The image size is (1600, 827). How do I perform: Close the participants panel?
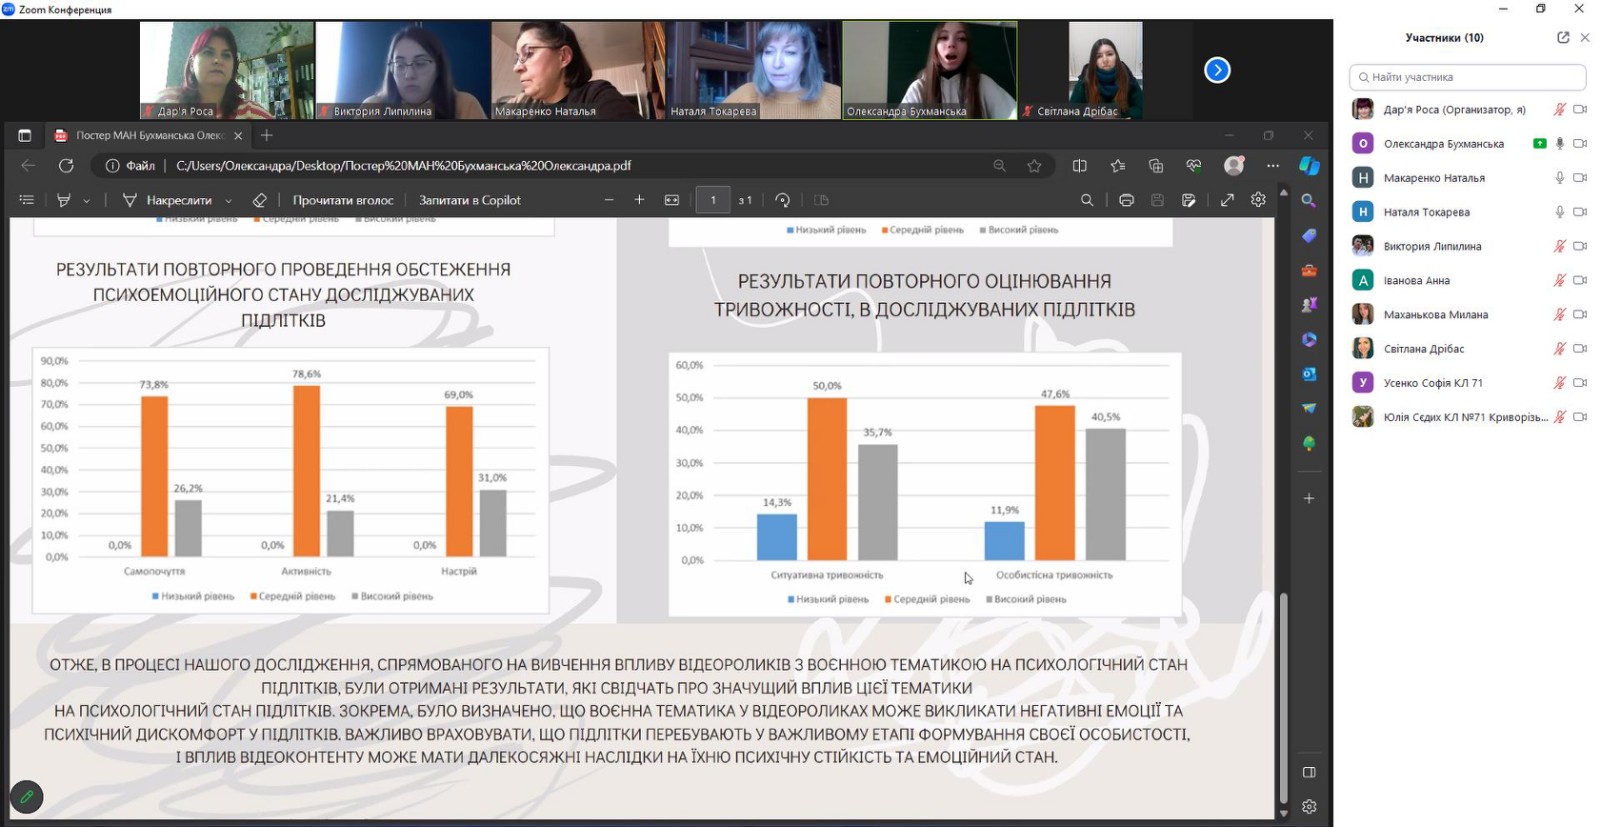1585,38
